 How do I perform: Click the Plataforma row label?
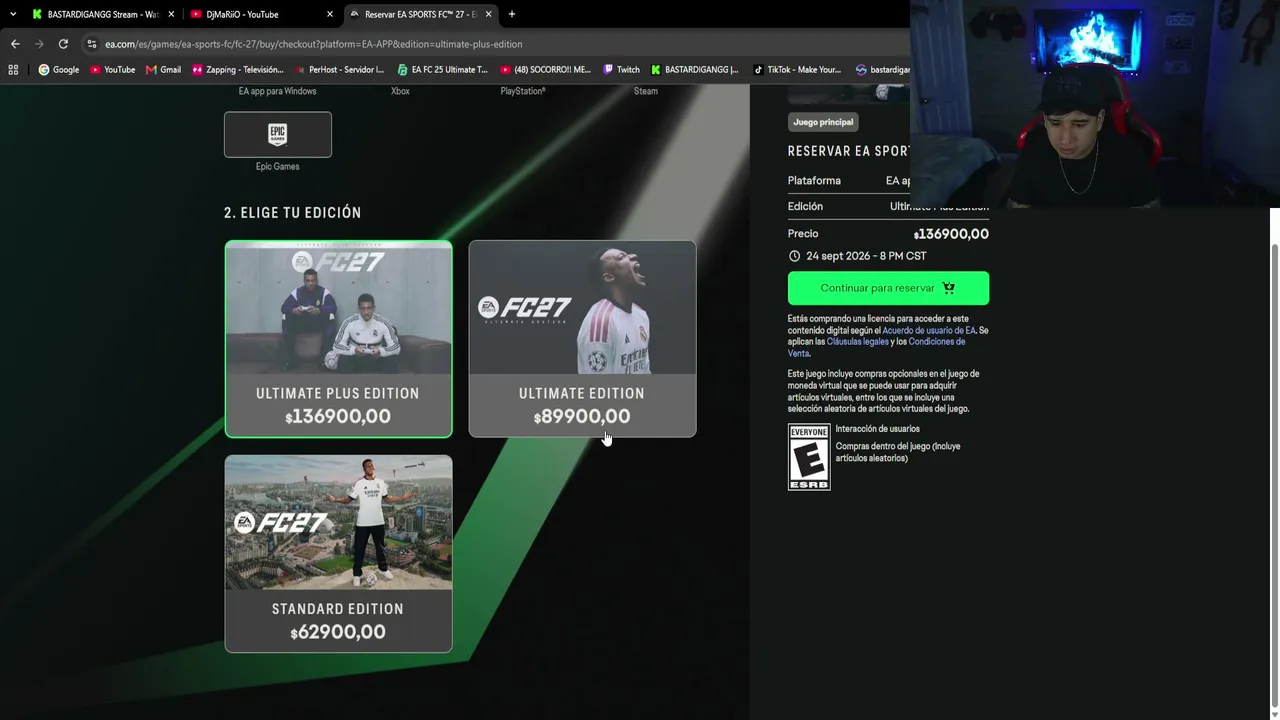coord(814,181)
